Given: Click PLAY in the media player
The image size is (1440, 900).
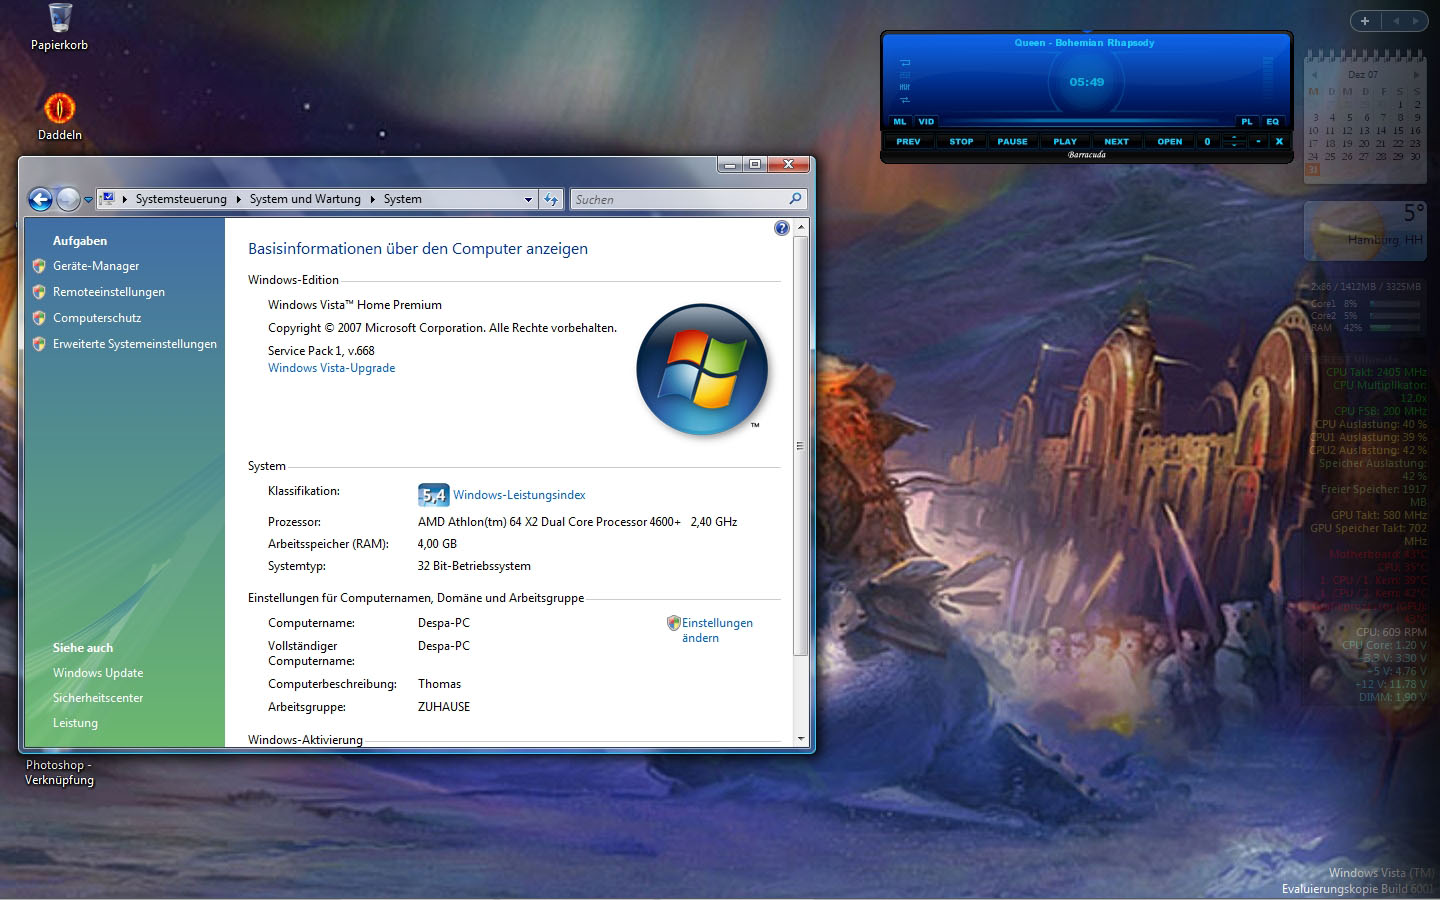Looking at the screenshot, I should coord(1065,141).
